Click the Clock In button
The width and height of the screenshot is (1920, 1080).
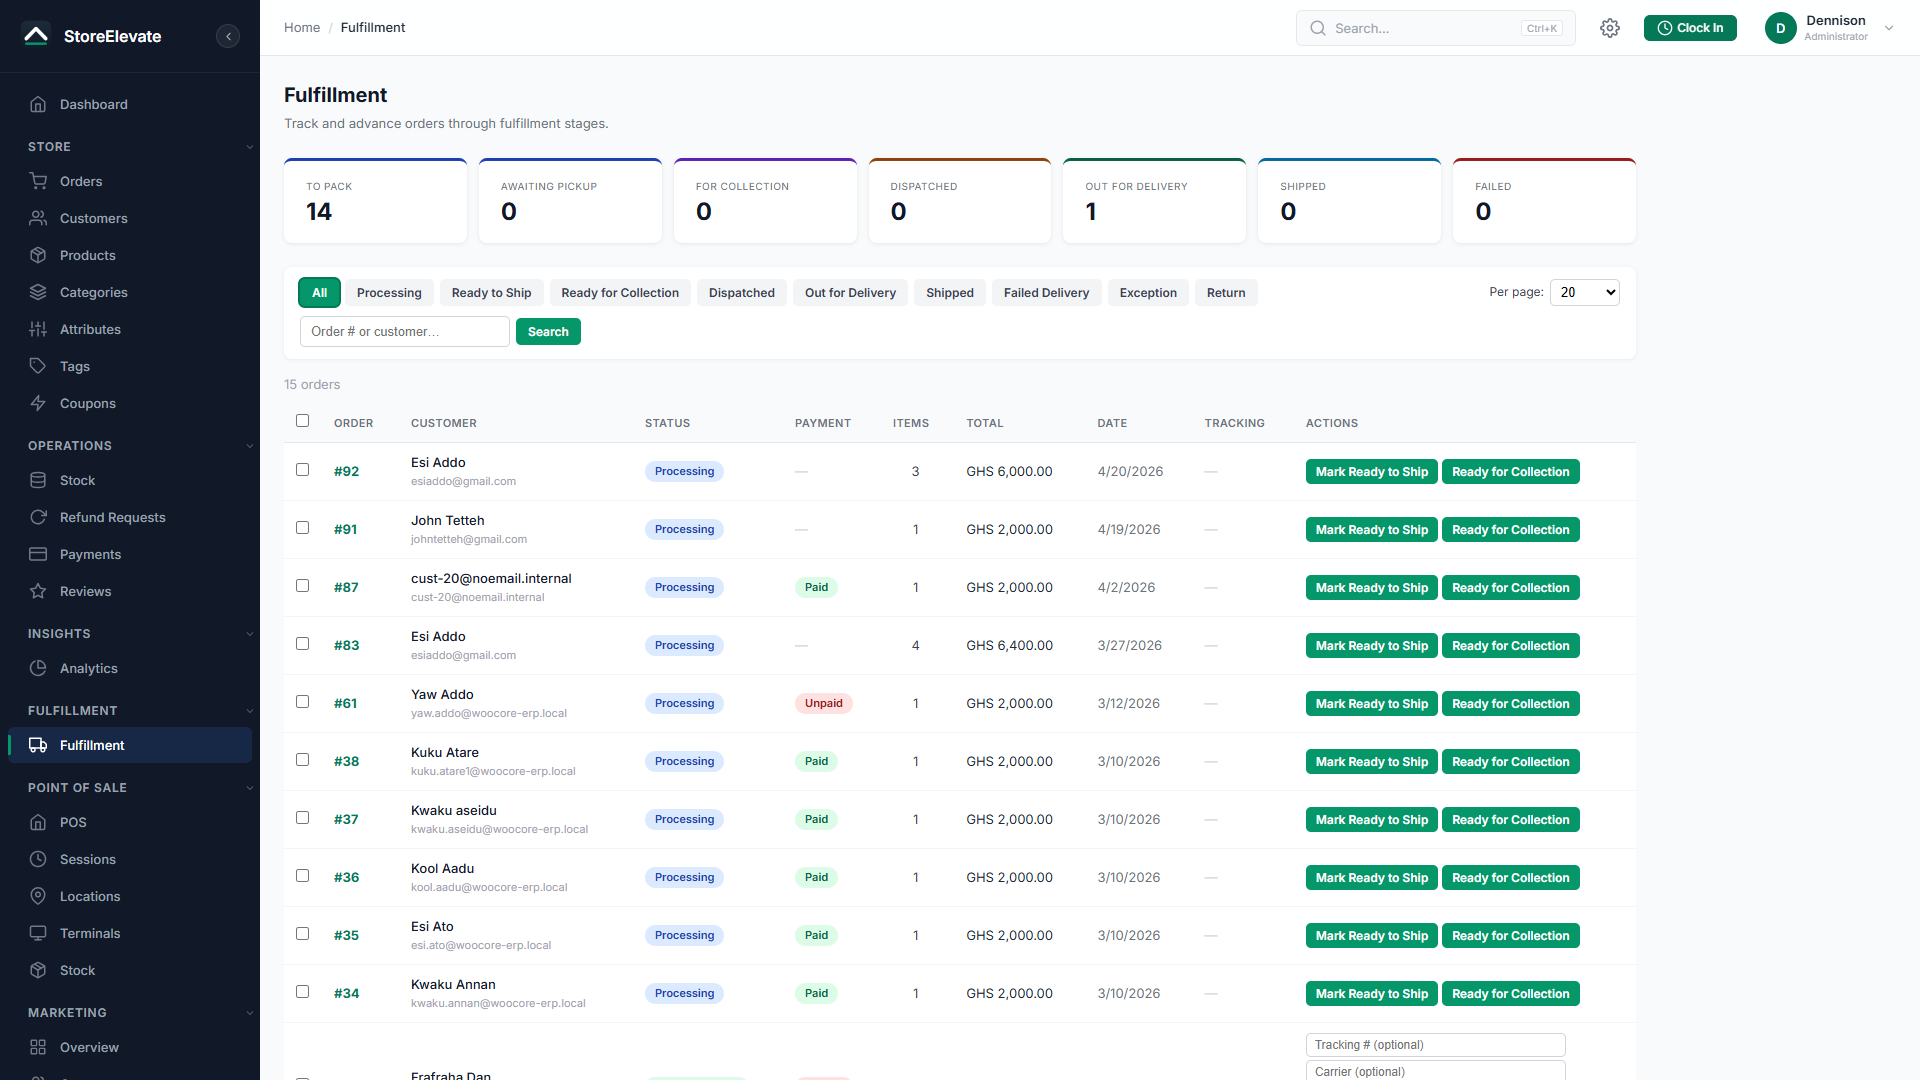click(1690, 28)
